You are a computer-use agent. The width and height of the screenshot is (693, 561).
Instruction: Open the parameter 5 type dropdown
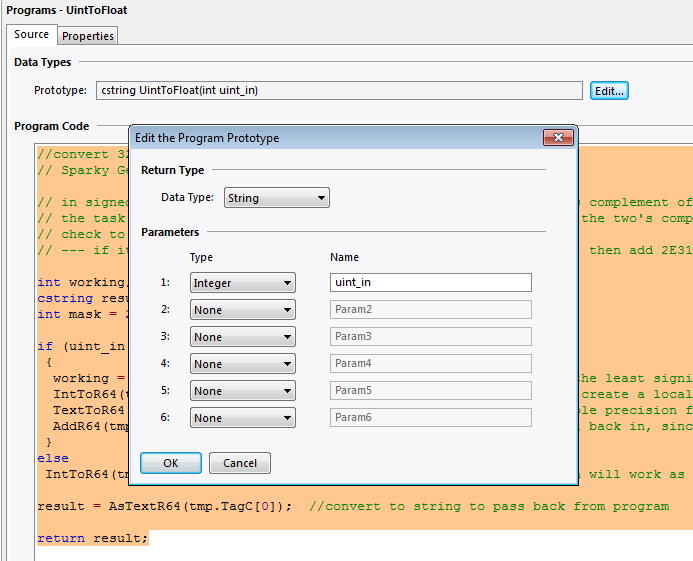click(x=243, y=390)
